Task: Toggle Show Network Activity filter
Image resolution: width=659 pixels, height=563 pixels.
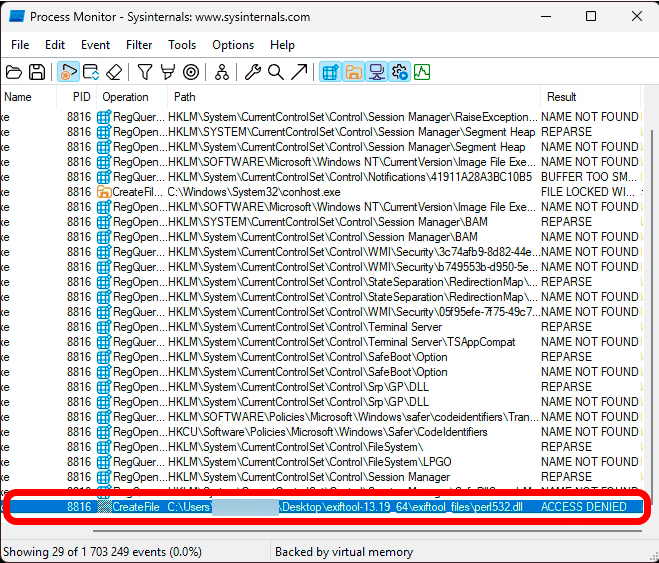Action: pyautogui.click(x=377, y=72)
